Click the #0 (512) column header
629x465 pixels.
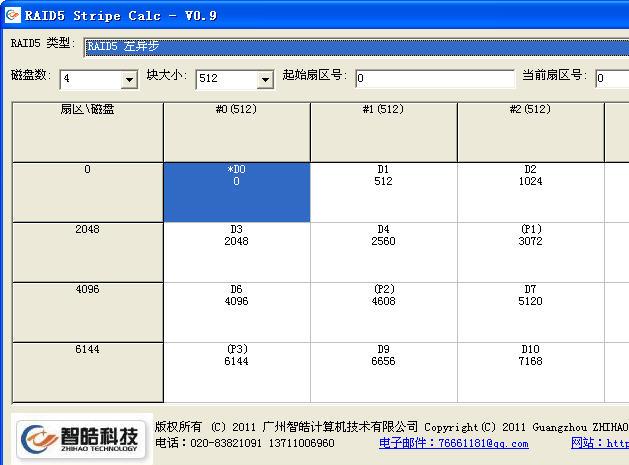click(236, 131)
